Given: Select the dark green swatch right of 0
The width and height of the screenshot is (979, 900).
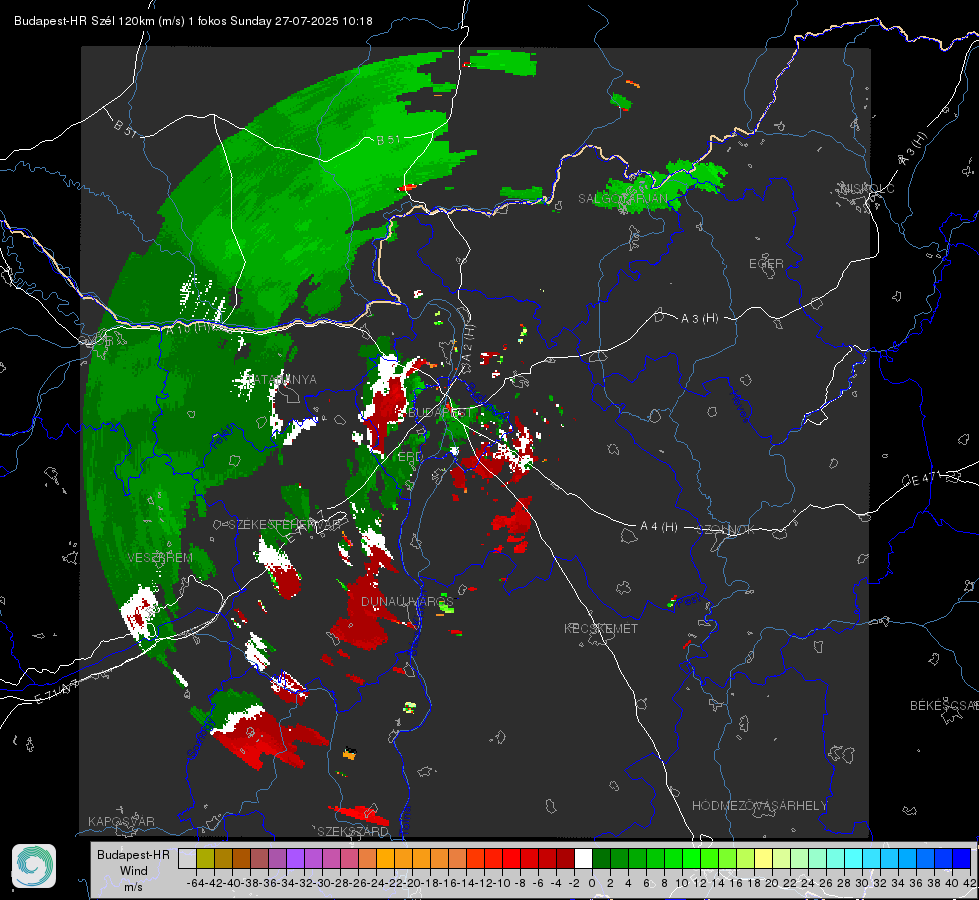Looking at the screenshot, I should (601, 858).
